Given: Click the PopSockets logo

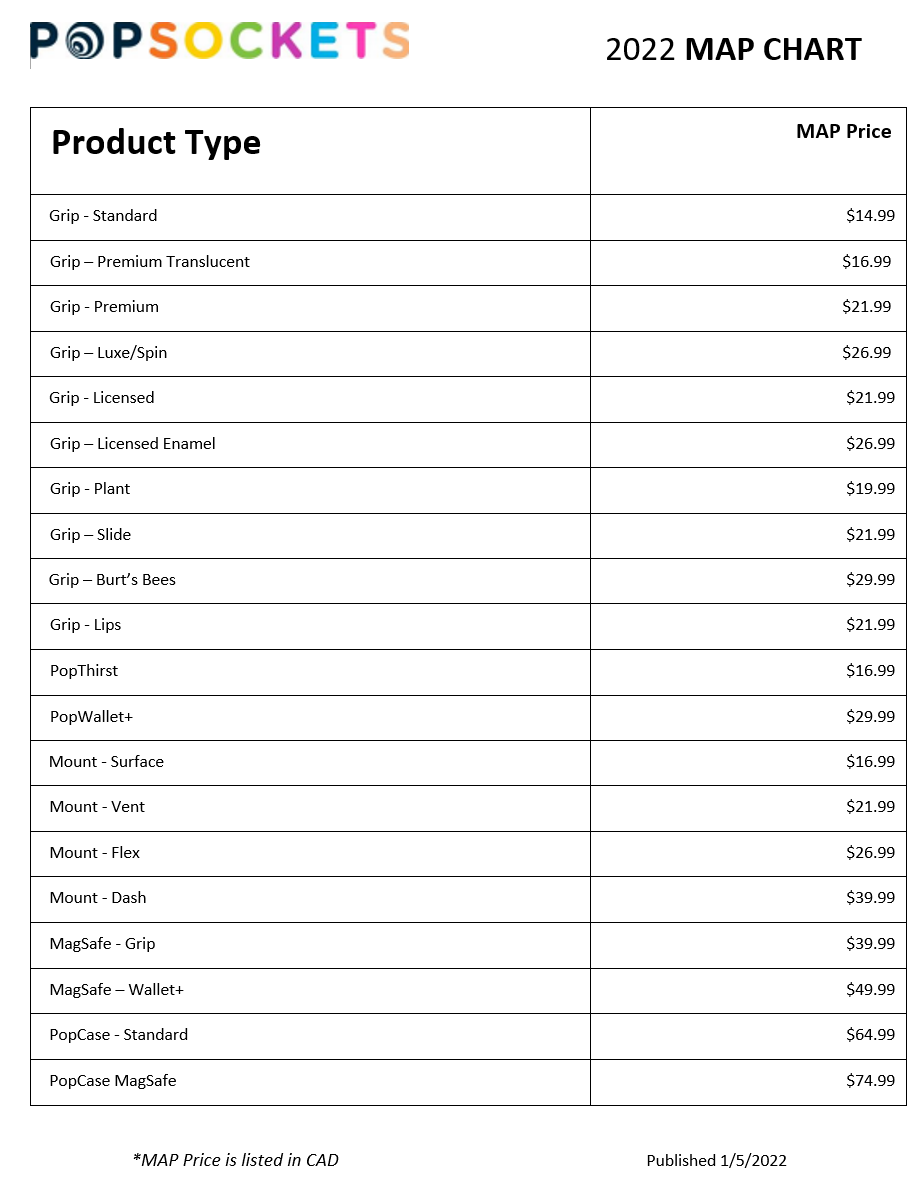Looking at the screenshot, I should 220,41.
